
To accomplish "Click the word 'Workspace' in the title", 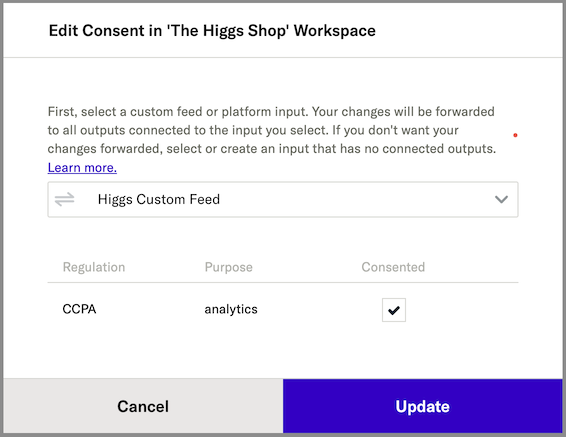I will [x=335, y=31].
